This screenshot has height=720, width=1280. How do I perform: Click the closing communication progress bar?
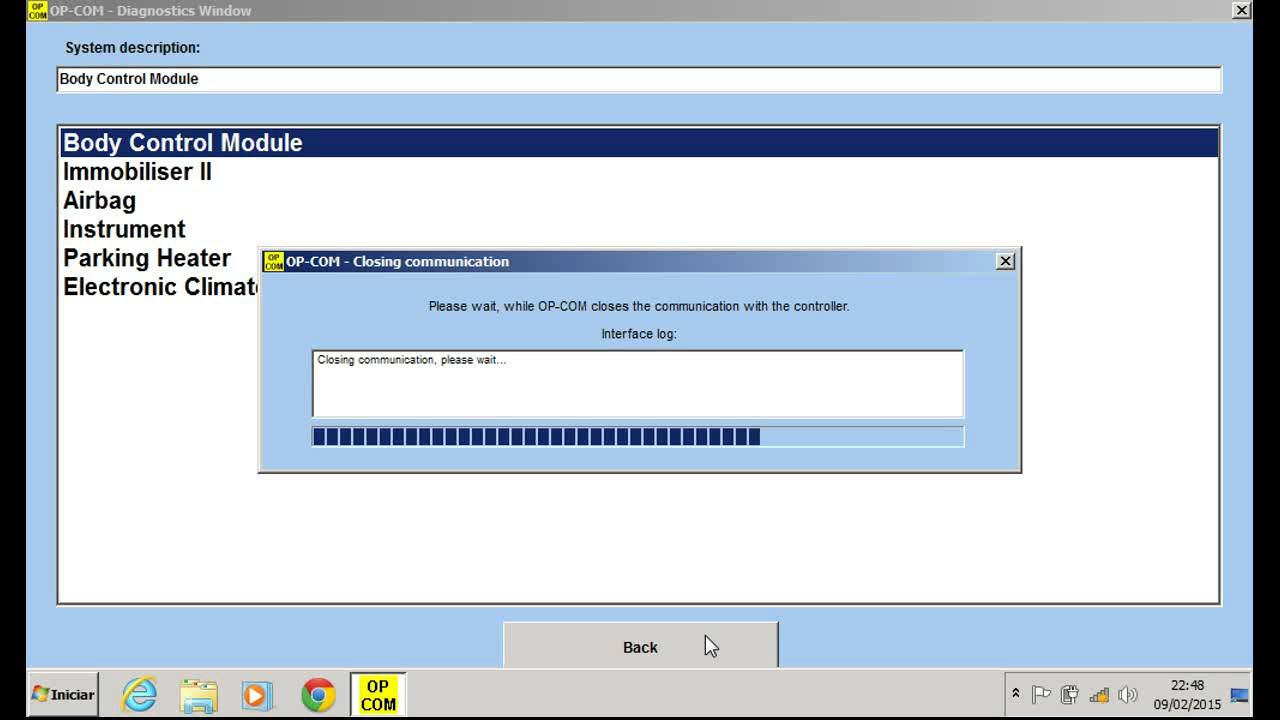(x=638, y=436)
